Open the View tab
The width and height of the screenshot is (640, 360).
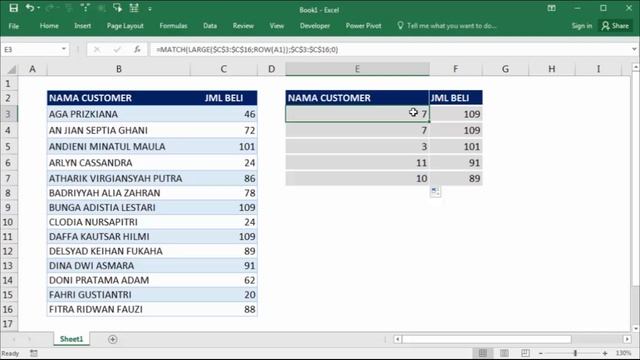coord(276,26)
